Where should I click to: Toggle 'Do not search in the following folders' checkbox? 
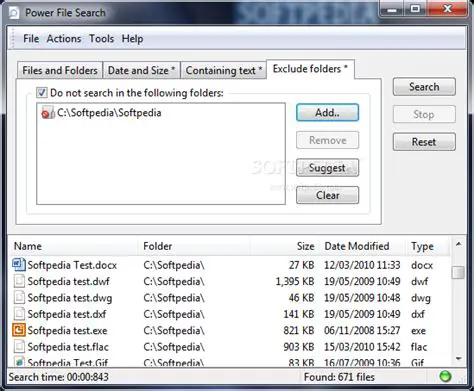[42, 92]
